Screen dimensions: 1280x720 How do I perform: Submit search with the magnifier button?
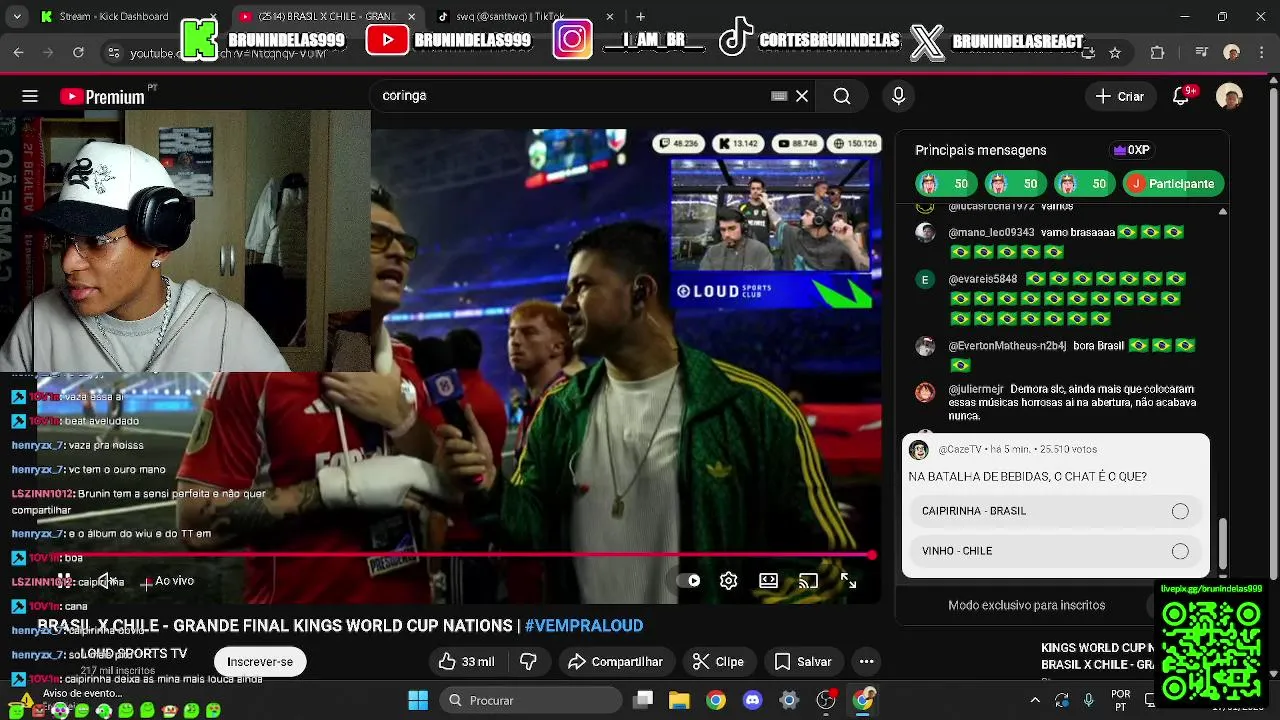point(842,96)
